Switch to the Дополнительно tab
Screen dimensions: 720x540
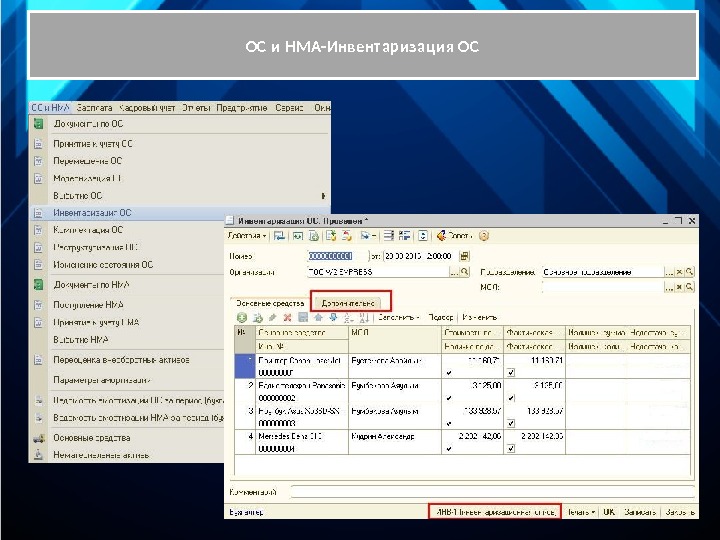click(350, 302)
